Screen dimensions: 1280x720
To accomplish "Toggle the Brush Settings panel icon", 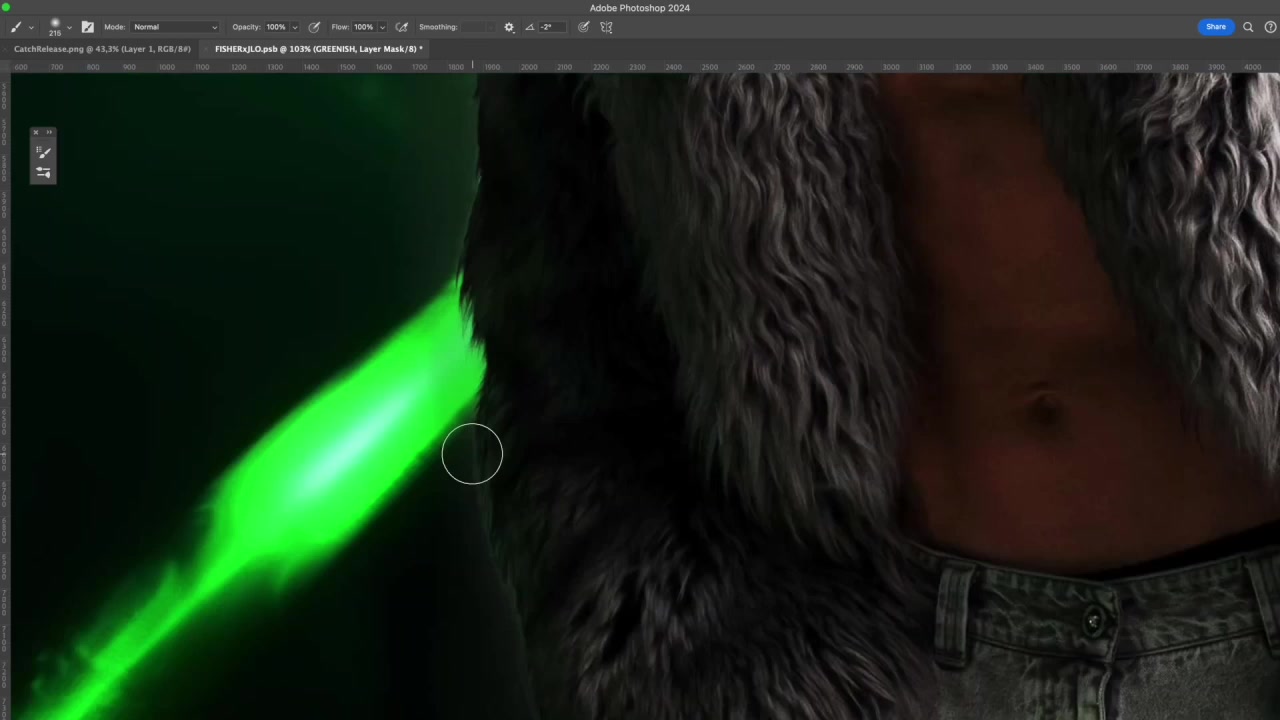I will coord(87,27).
